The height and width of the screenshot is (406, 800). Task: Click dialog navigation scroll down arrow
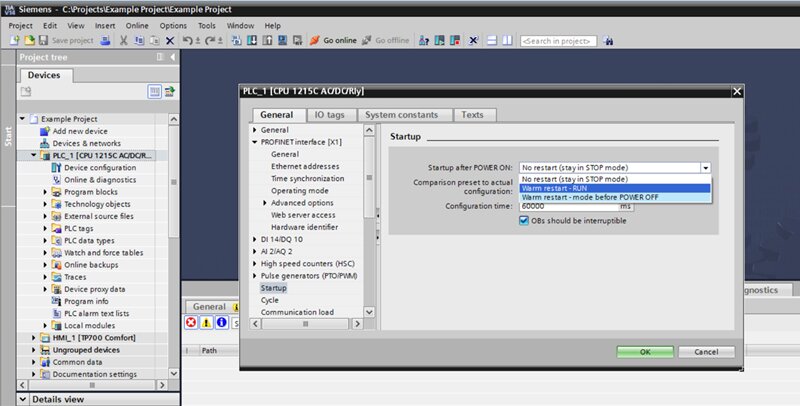(x=369, y=312)
